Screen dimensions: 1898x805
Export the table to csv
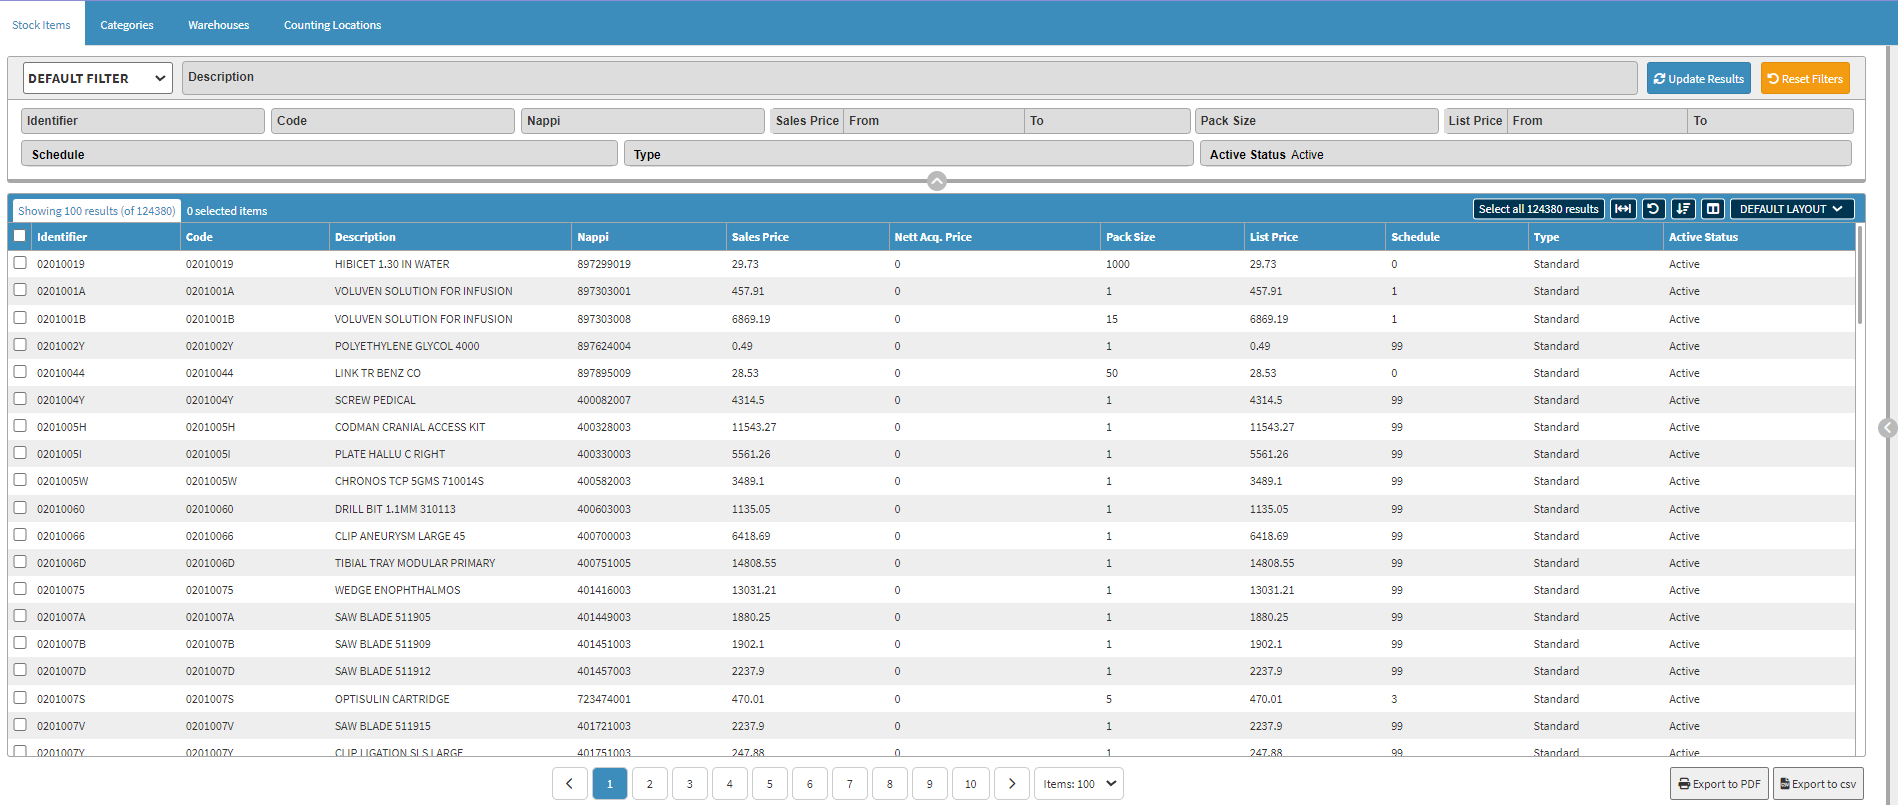tap(1817, 784)
